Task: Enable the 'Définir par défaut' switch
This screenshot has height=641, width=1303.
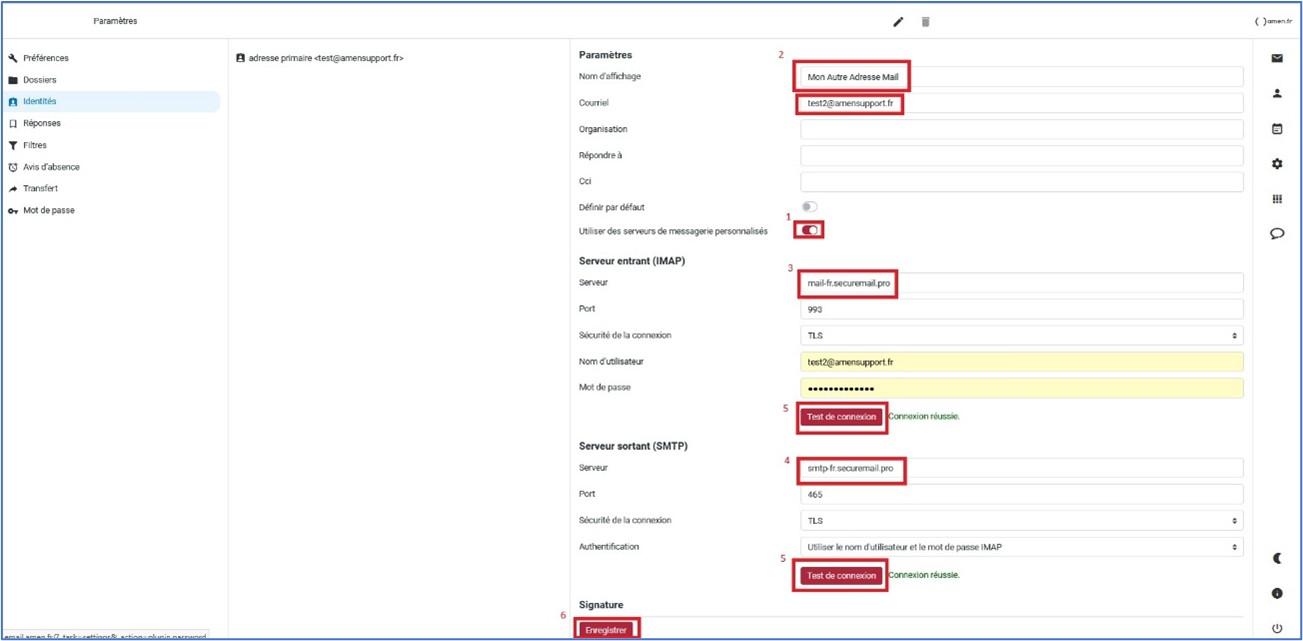Action: [809, 207]
